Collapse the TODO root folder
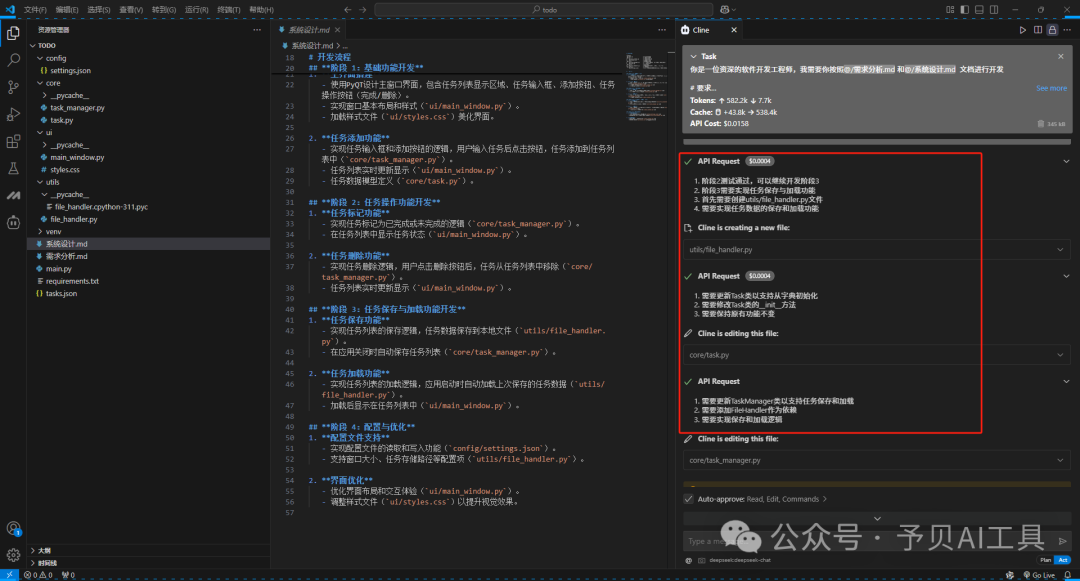1080x581 pixels. click(x=32, y=45)
